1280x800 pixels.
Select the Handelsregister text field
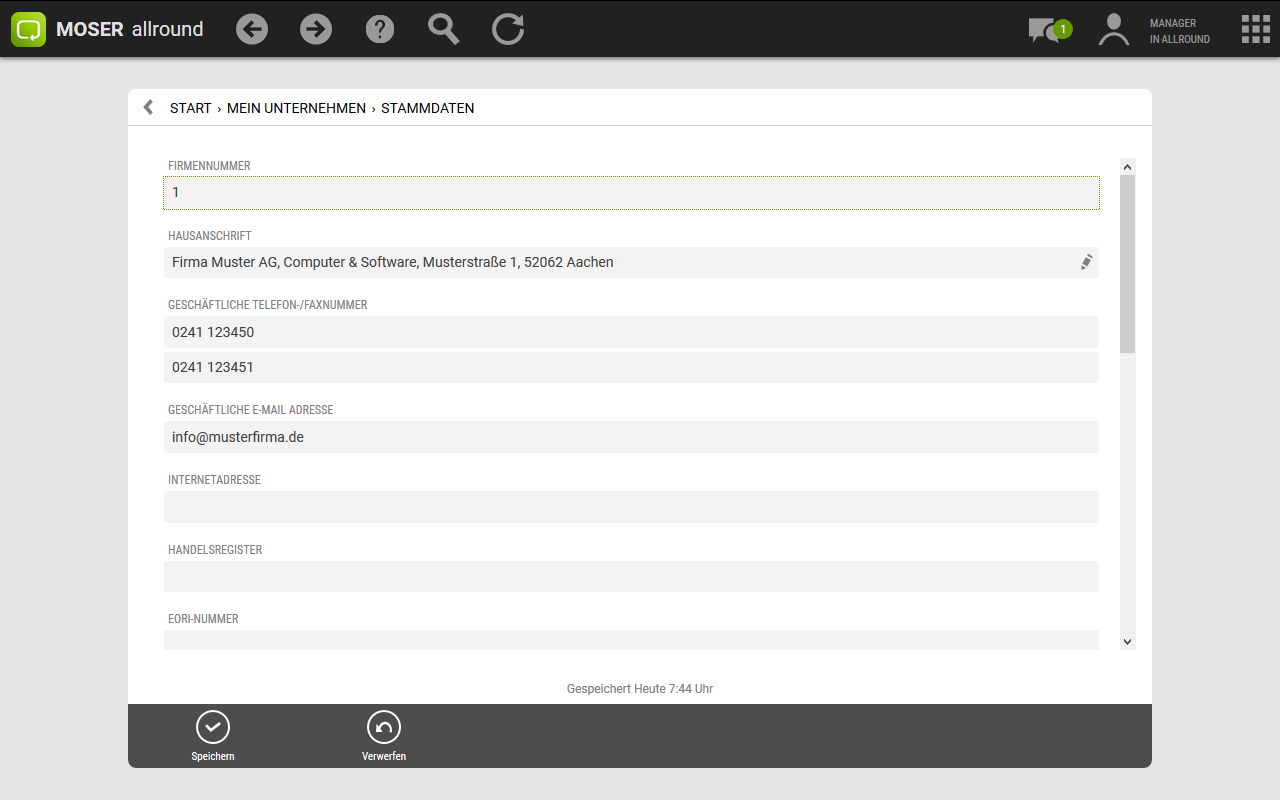click(x=631, y=576)
